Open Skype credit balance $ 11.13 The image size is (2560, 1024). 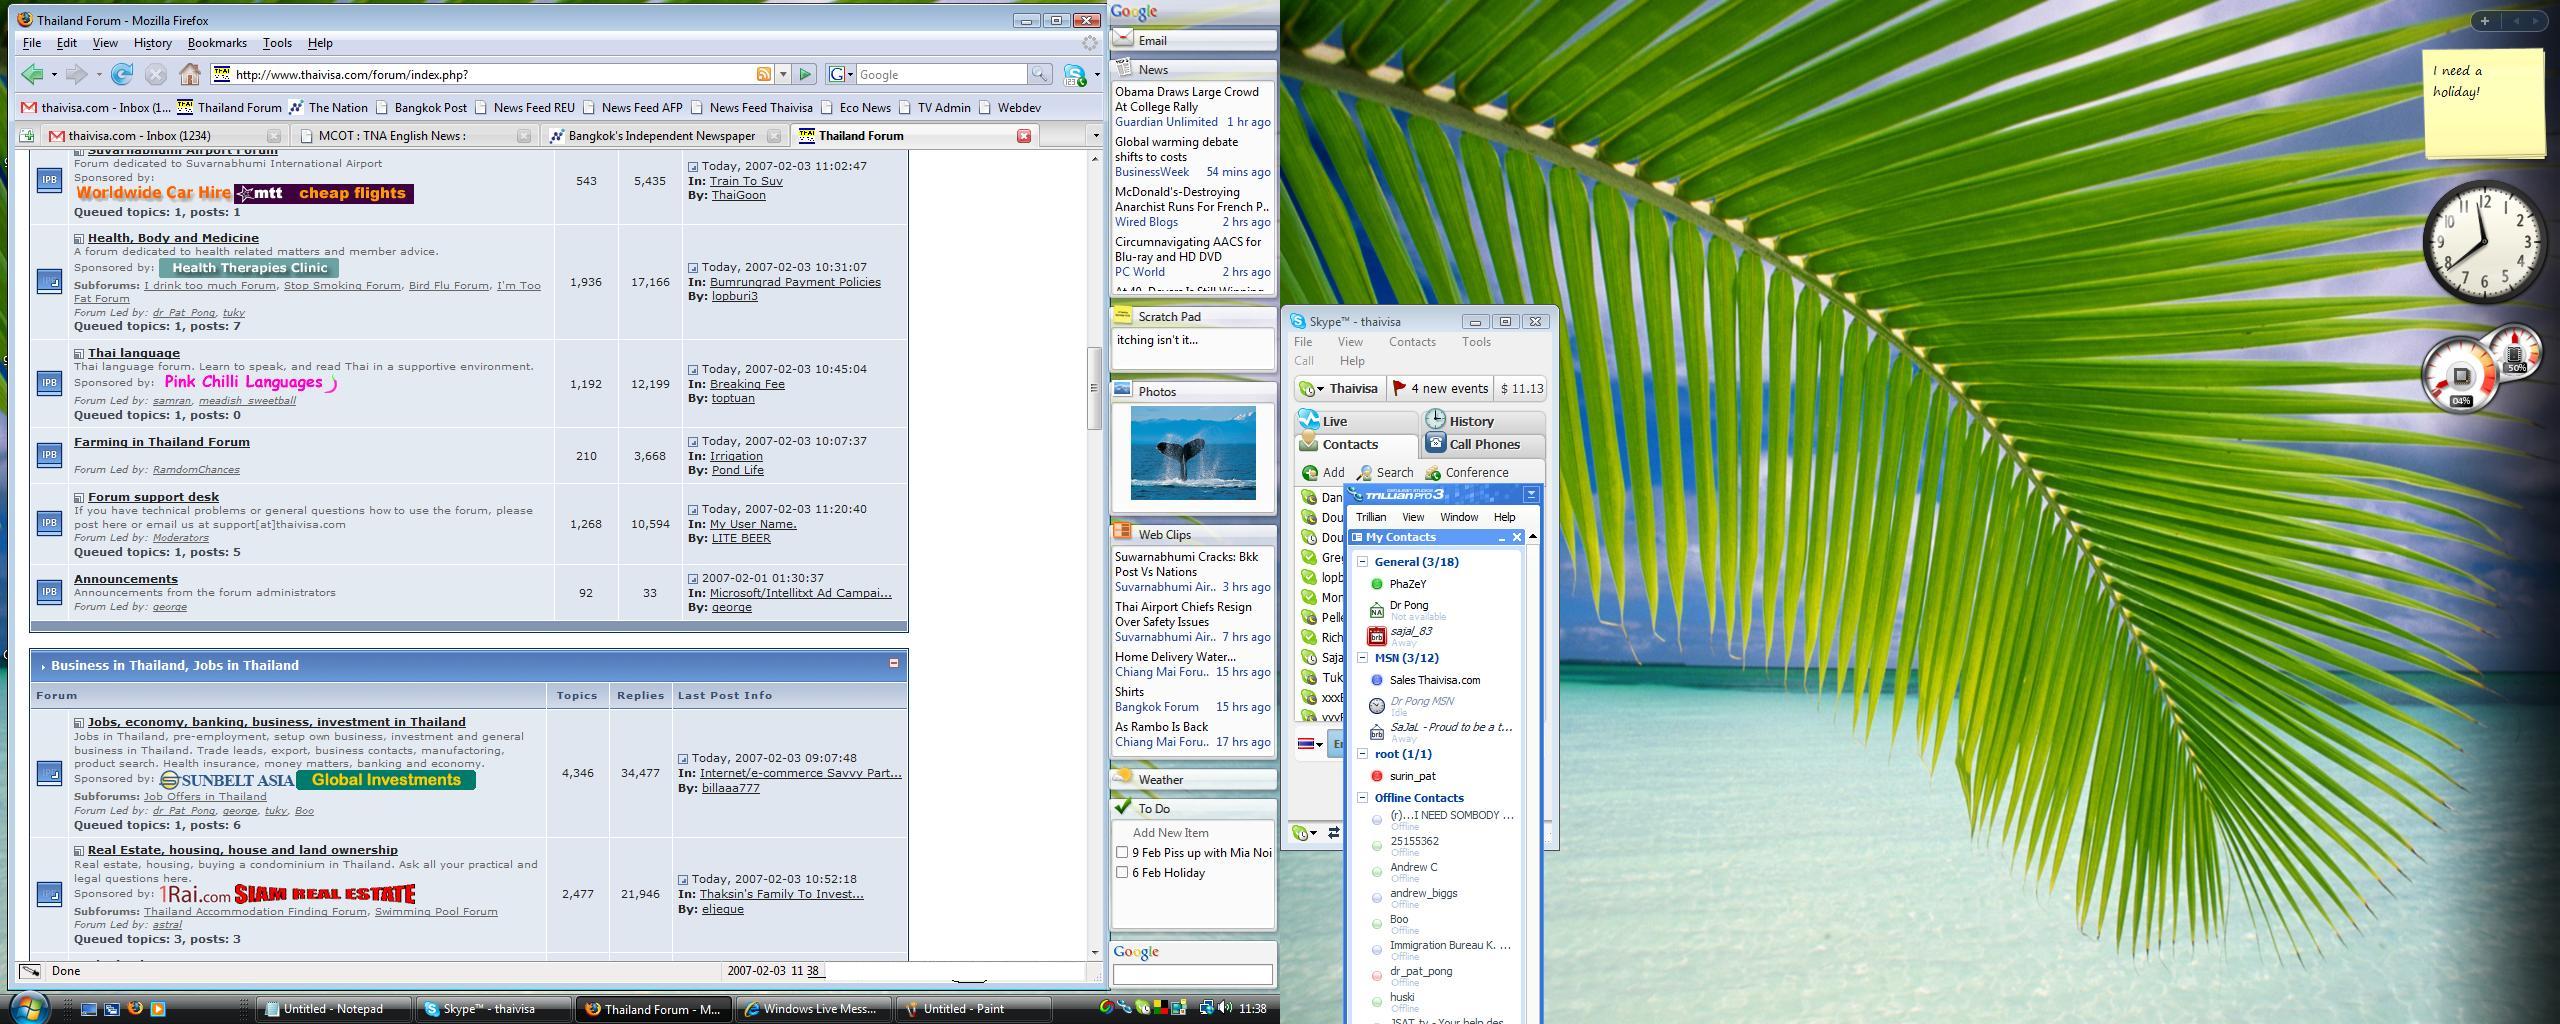1521,388
